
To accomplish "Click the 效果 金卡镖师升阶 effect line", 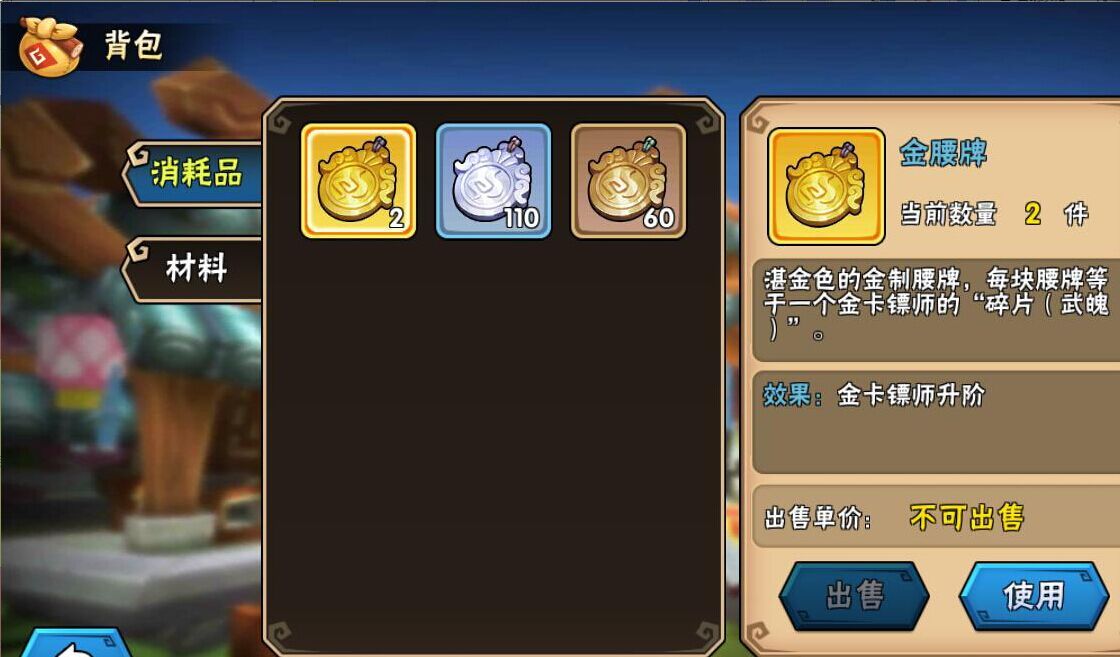I will [x=874, y=395].
